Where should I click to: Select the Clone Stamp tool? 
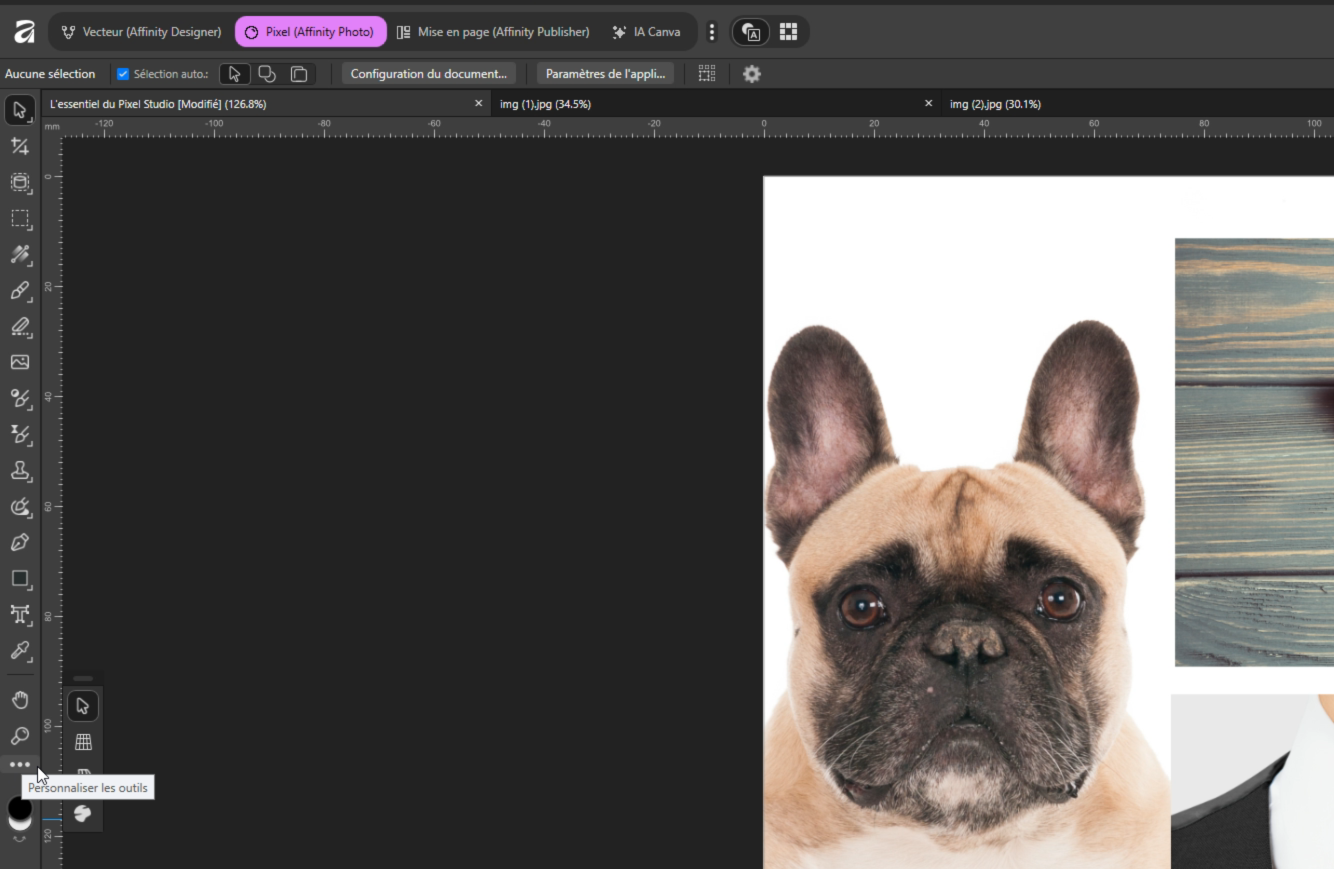click(19, 470)
